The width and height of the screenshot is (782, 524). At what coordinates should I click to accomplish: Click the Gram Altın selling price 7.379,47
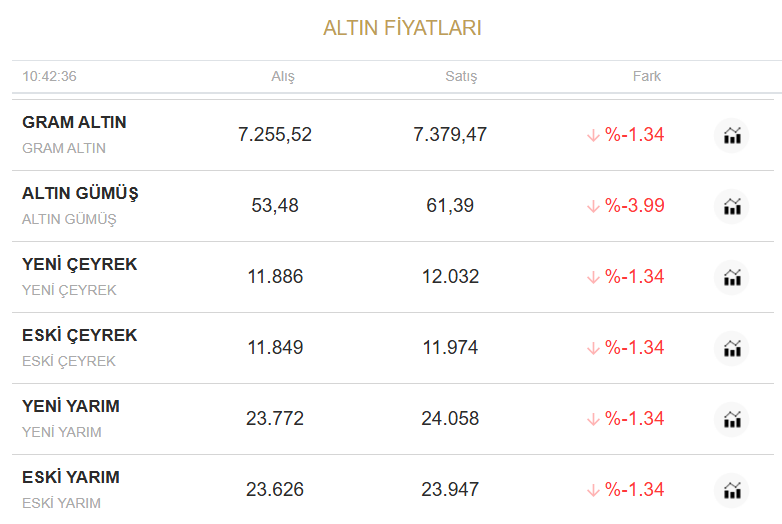coord(450,134)
